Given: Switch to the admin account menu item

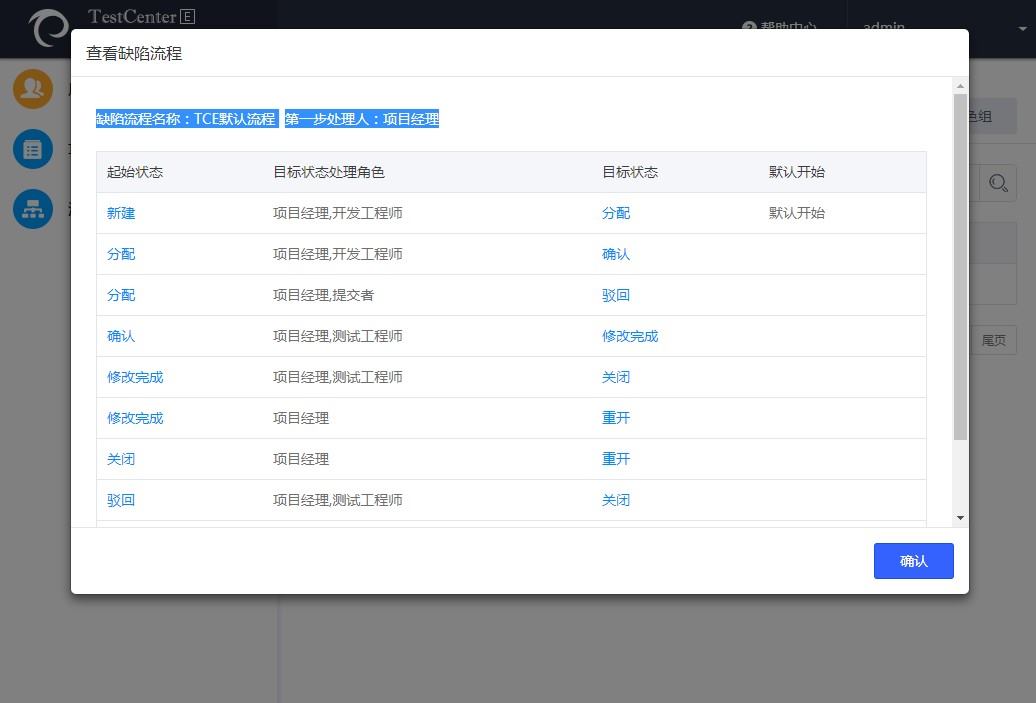Looking at the screenshot, I should click(884, 27).
